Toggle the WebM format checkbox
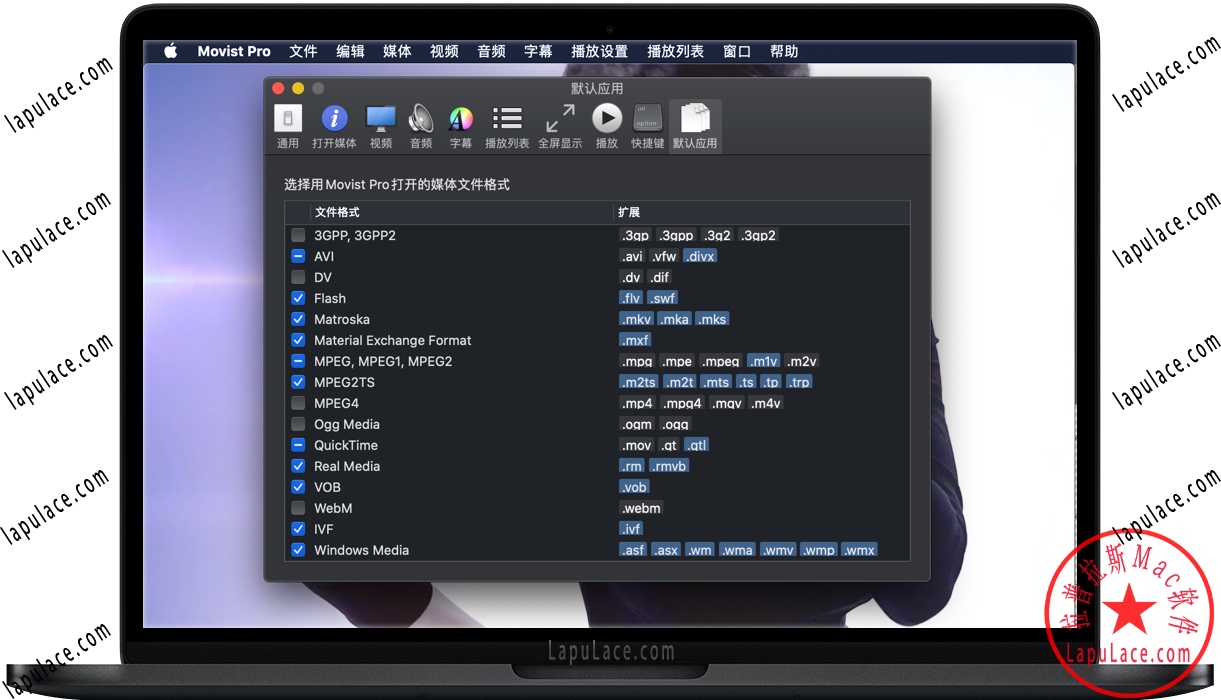The image size is (1221, 700). (298, 509)
